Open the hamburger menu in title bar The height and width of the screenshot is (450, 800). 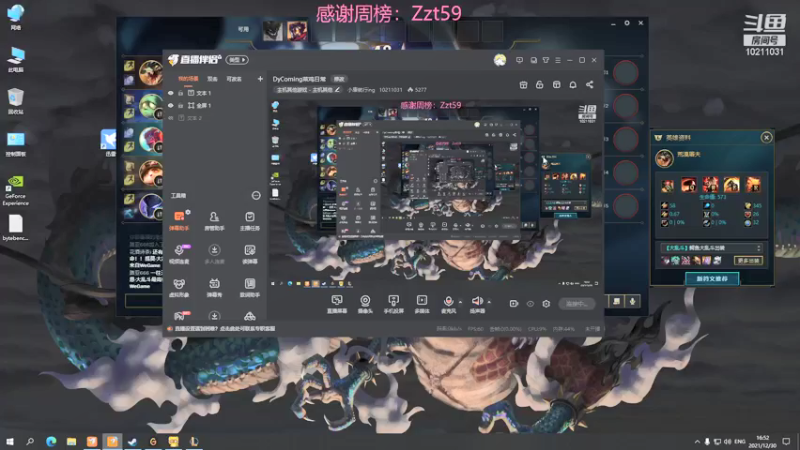558,60
